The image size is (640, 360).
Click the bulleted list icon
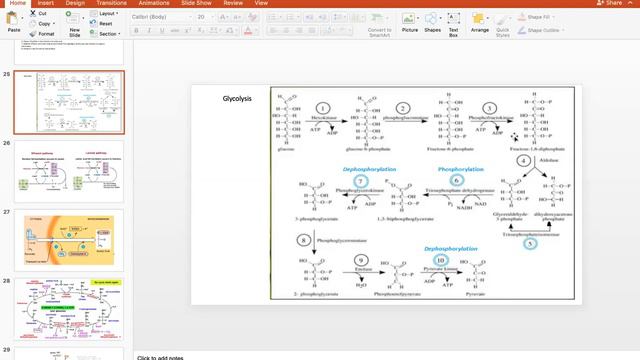pyautogui.click(x=272, y=17)
